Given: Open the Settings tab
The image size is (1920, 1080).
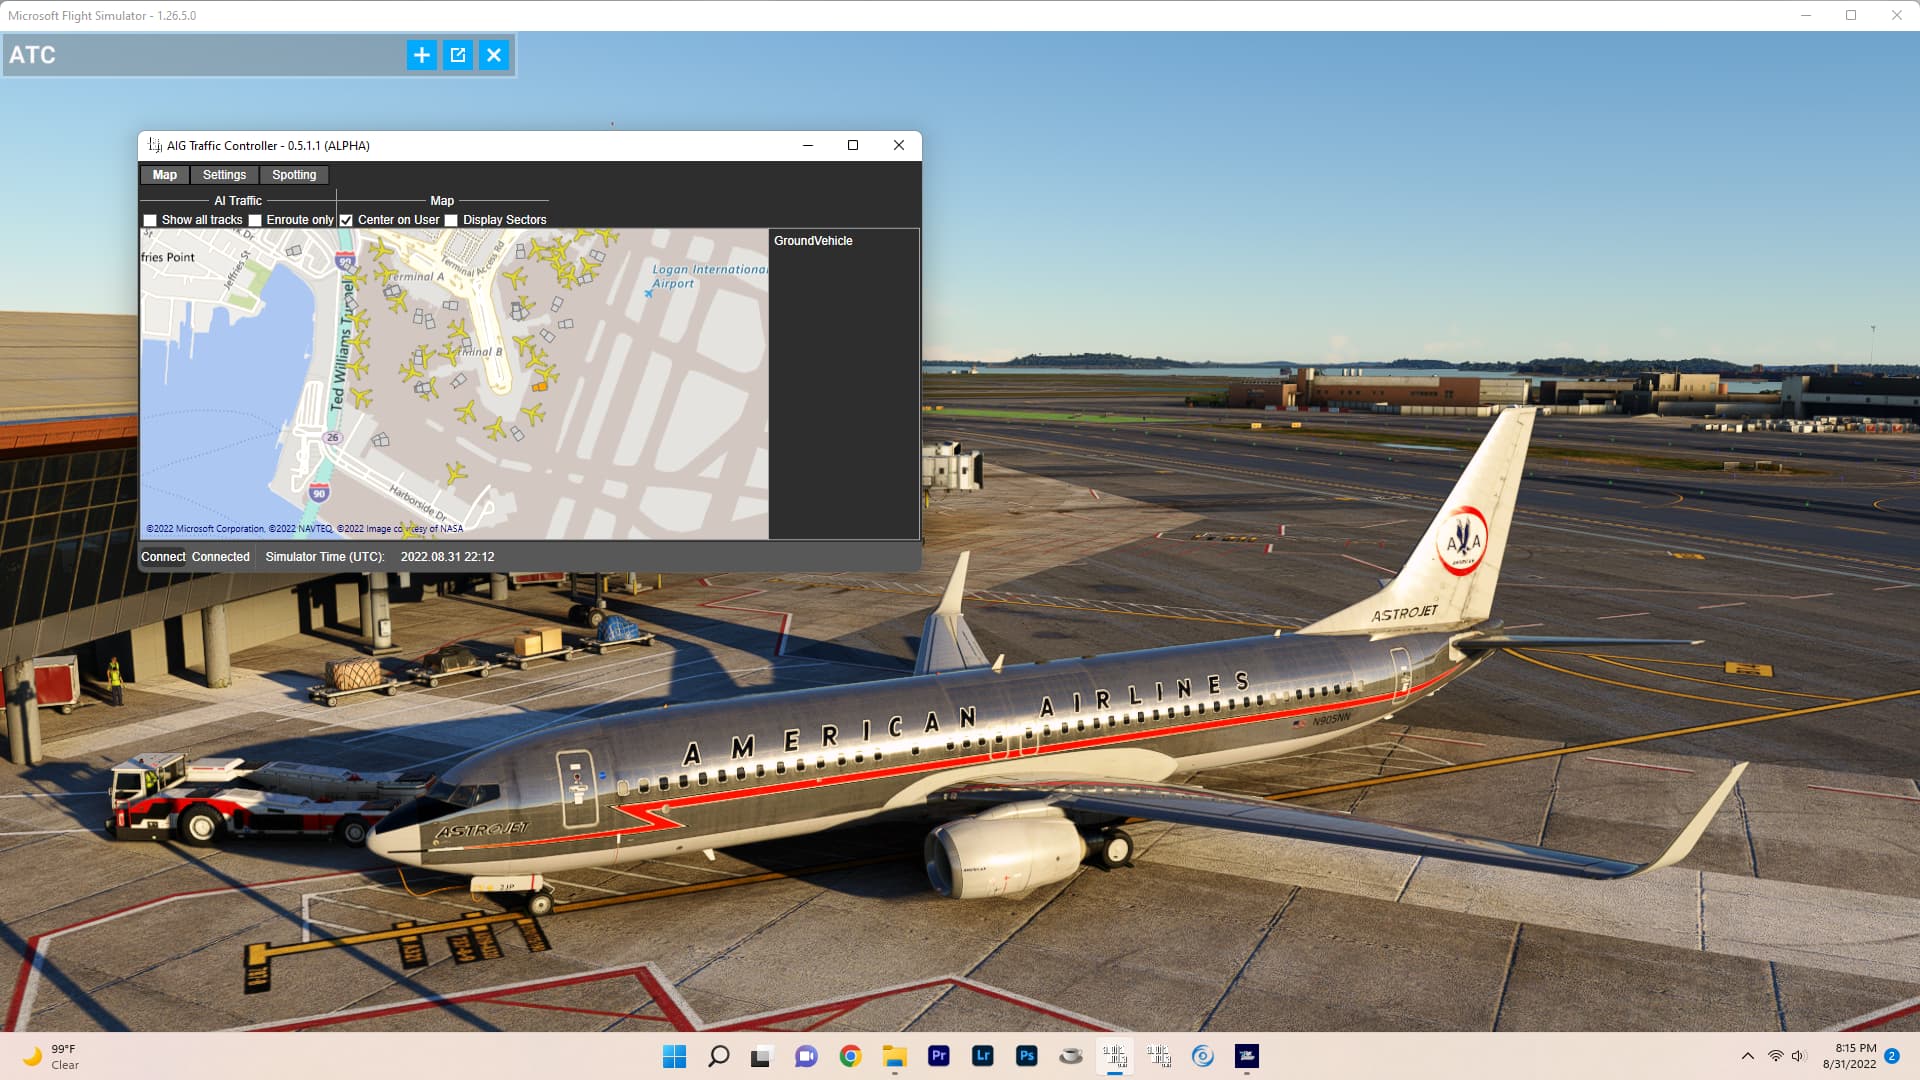Looking at the screenshot, I should click(x=224, y=175).
